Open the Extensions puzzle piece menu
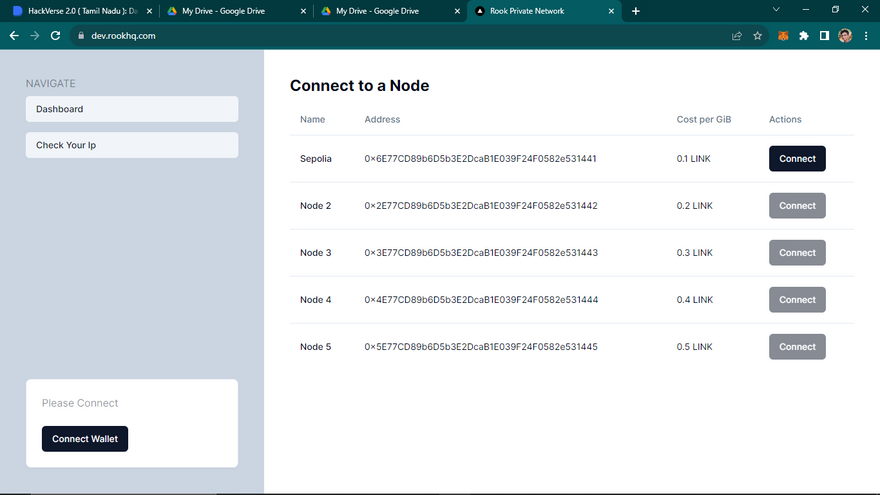The height and width of the screenshot is (495, 880). click(x=804, y=35)
